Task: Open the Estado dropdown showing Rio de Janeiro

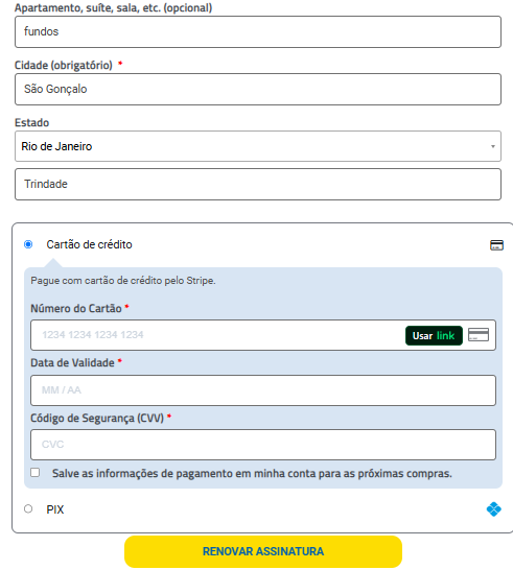Action: (258, 146)
